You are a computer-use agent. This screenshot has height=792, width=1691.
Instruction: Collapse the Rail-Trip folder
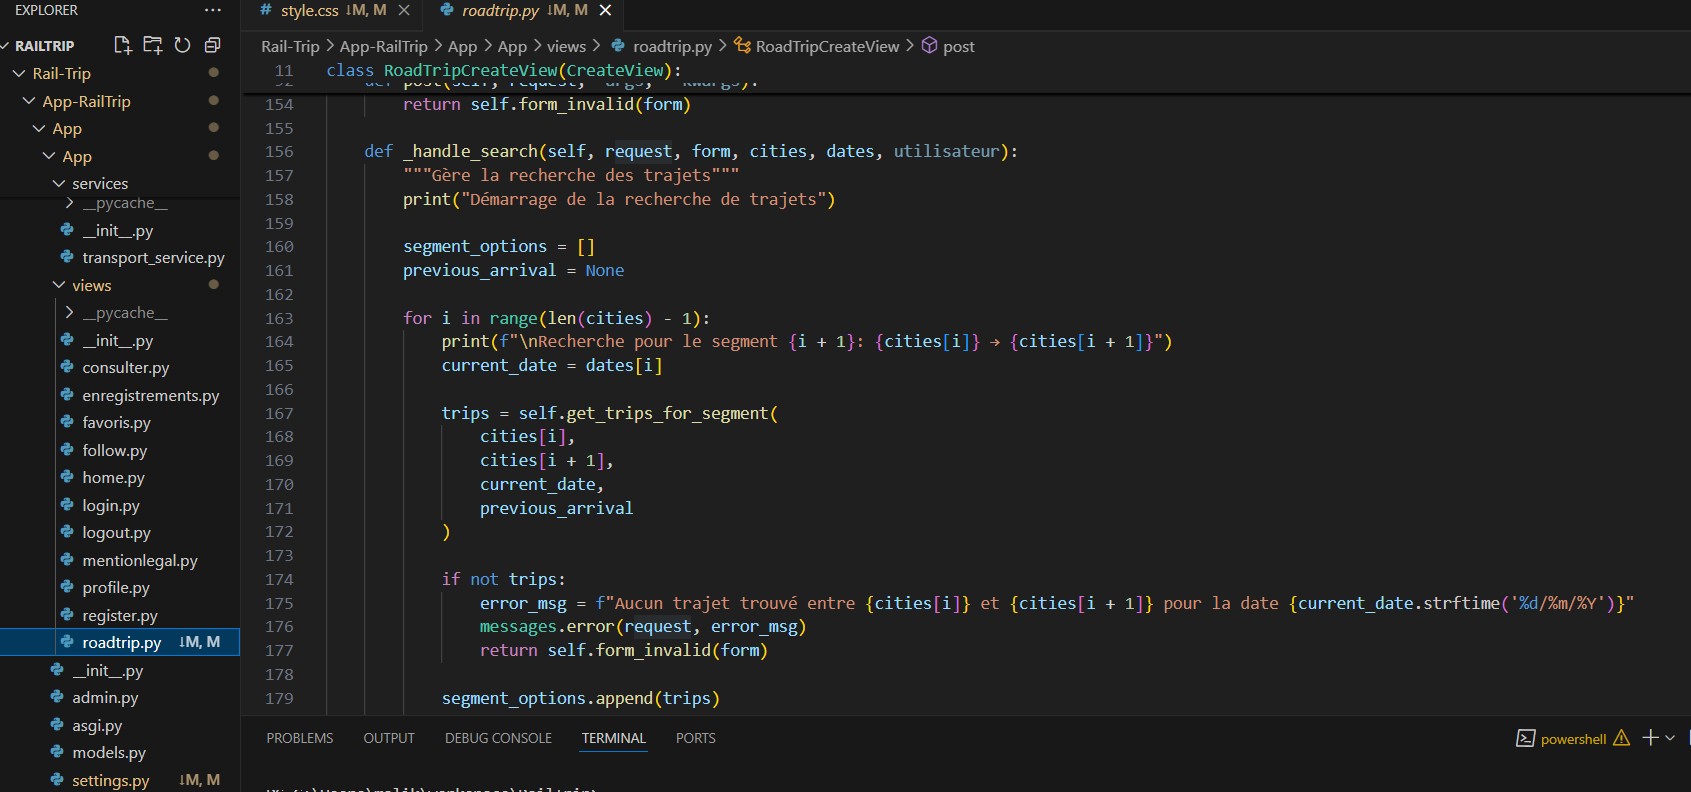coord(18,73)
